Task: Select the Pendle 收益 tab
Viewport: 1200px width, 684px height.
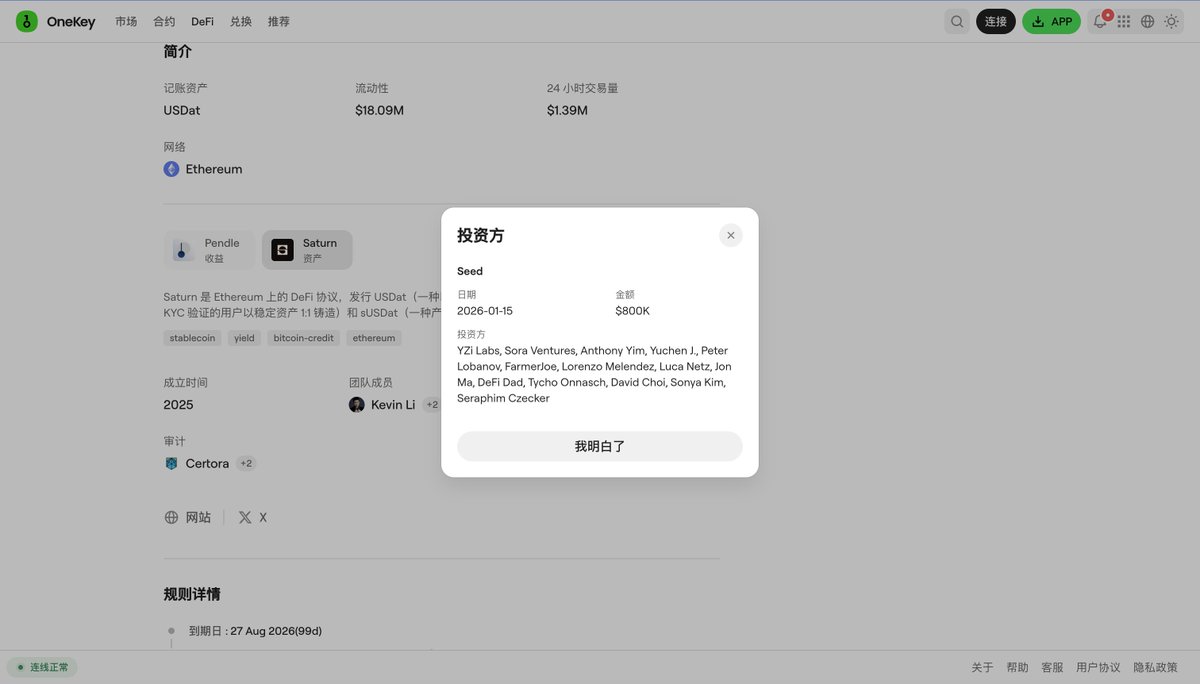Action: [x=209, y=250]
